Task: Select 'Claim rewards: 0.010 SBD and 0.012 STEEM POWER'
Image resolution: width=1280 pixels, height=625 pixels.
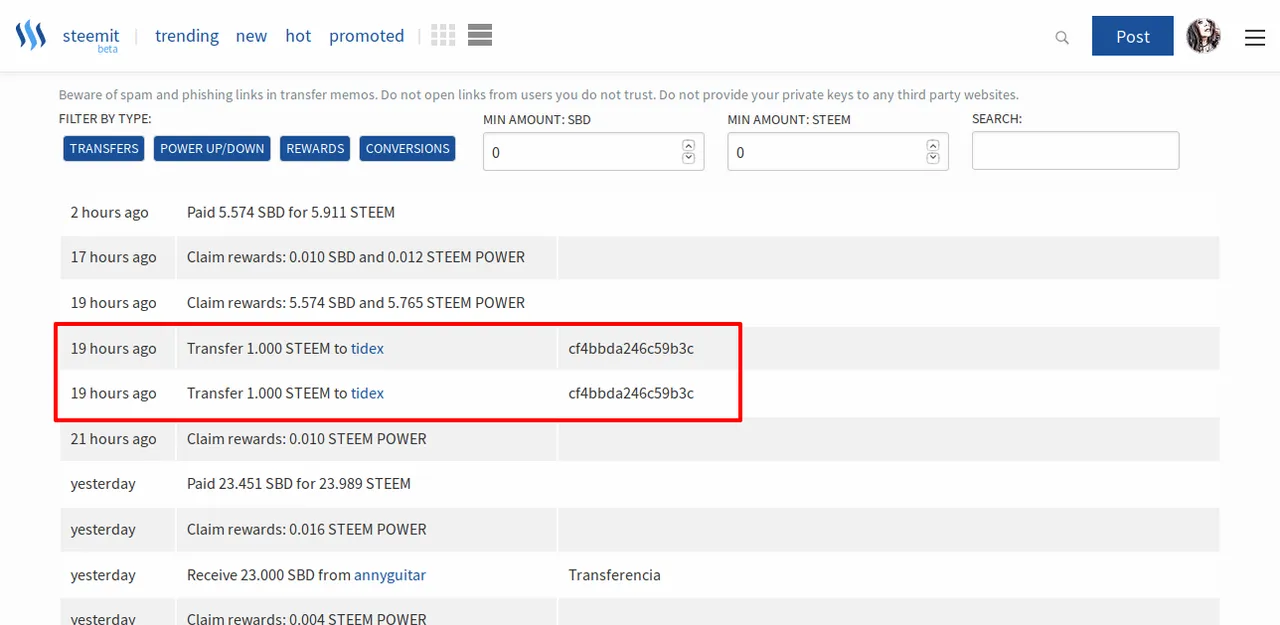Action: click(356, 257)
